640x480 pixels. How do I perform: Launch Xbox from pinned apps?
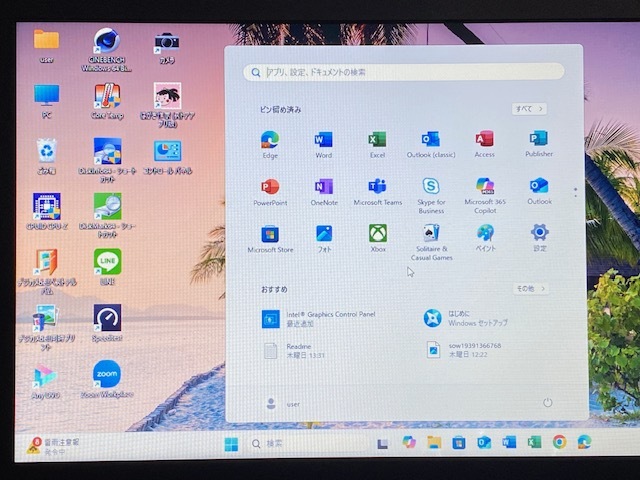point(378,238)
